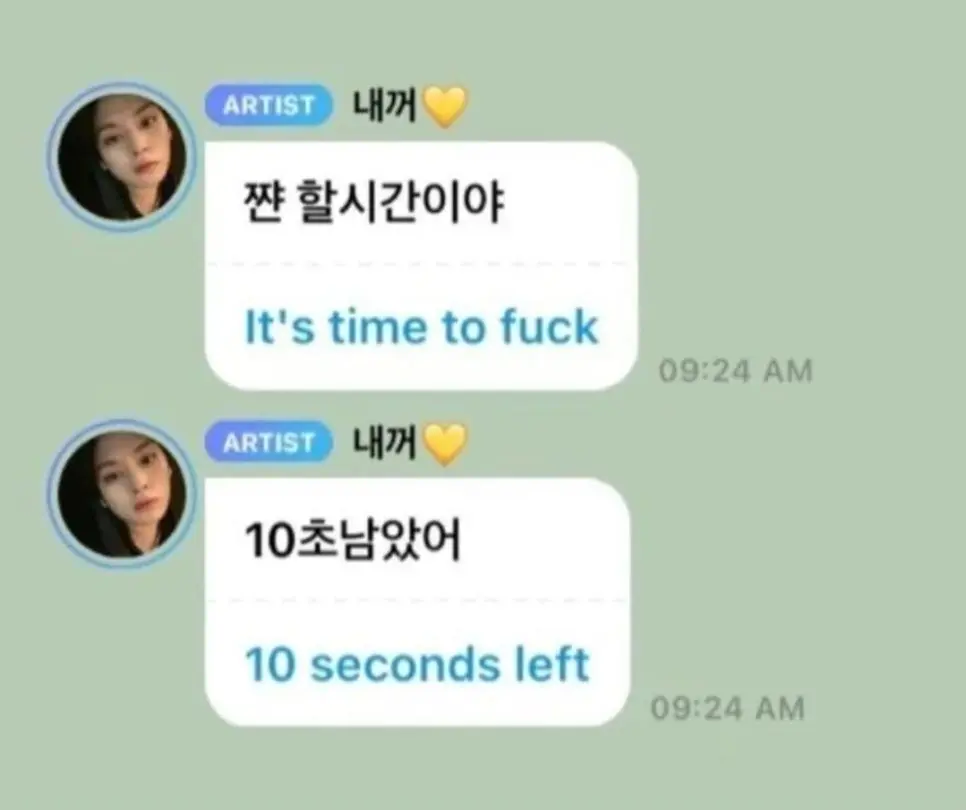Click the Korean text 쨘 할시간이야
The image size is (966, 810).
pyautogui.click(x=374, y=204)
